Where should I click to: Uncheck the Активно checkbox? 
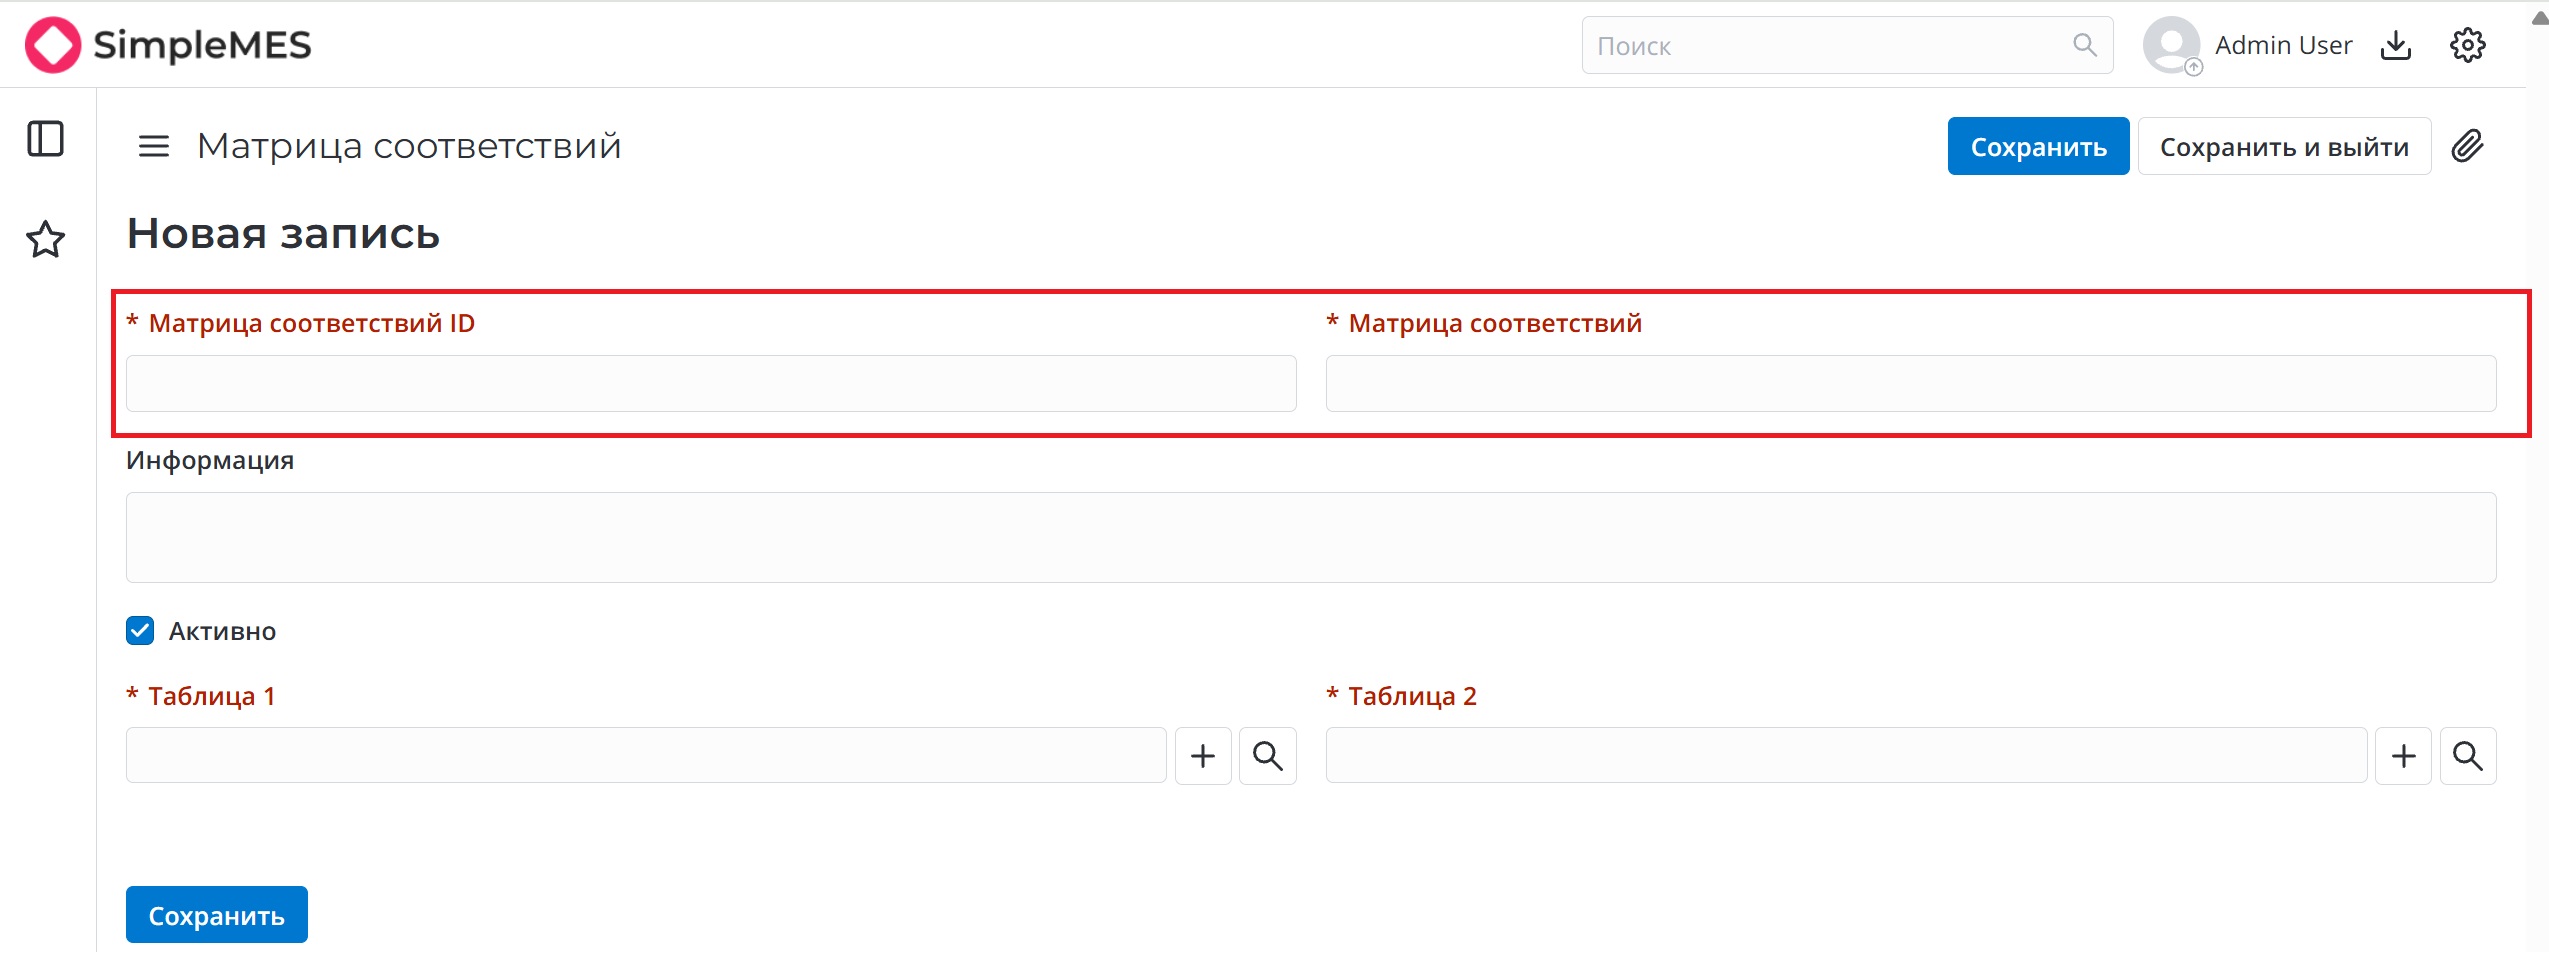pyautogui.click(x=139, y=630)
